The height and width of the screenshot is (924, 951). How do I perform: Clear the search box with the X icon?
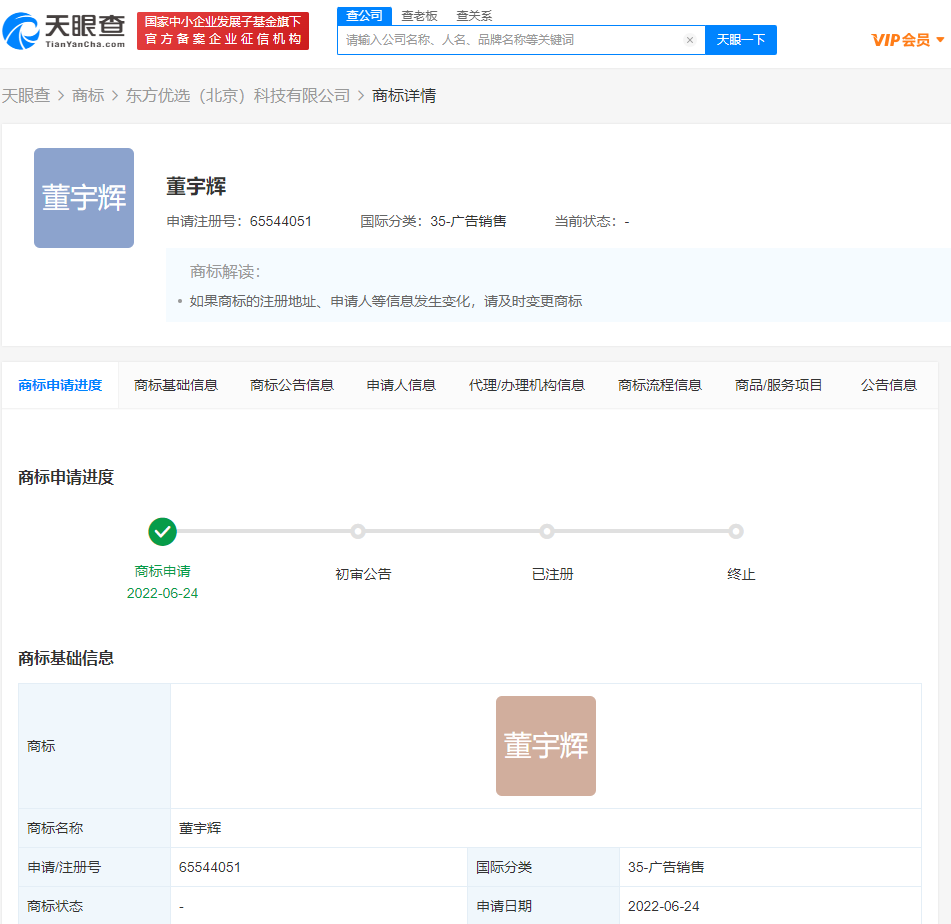[x=690, y=40]
